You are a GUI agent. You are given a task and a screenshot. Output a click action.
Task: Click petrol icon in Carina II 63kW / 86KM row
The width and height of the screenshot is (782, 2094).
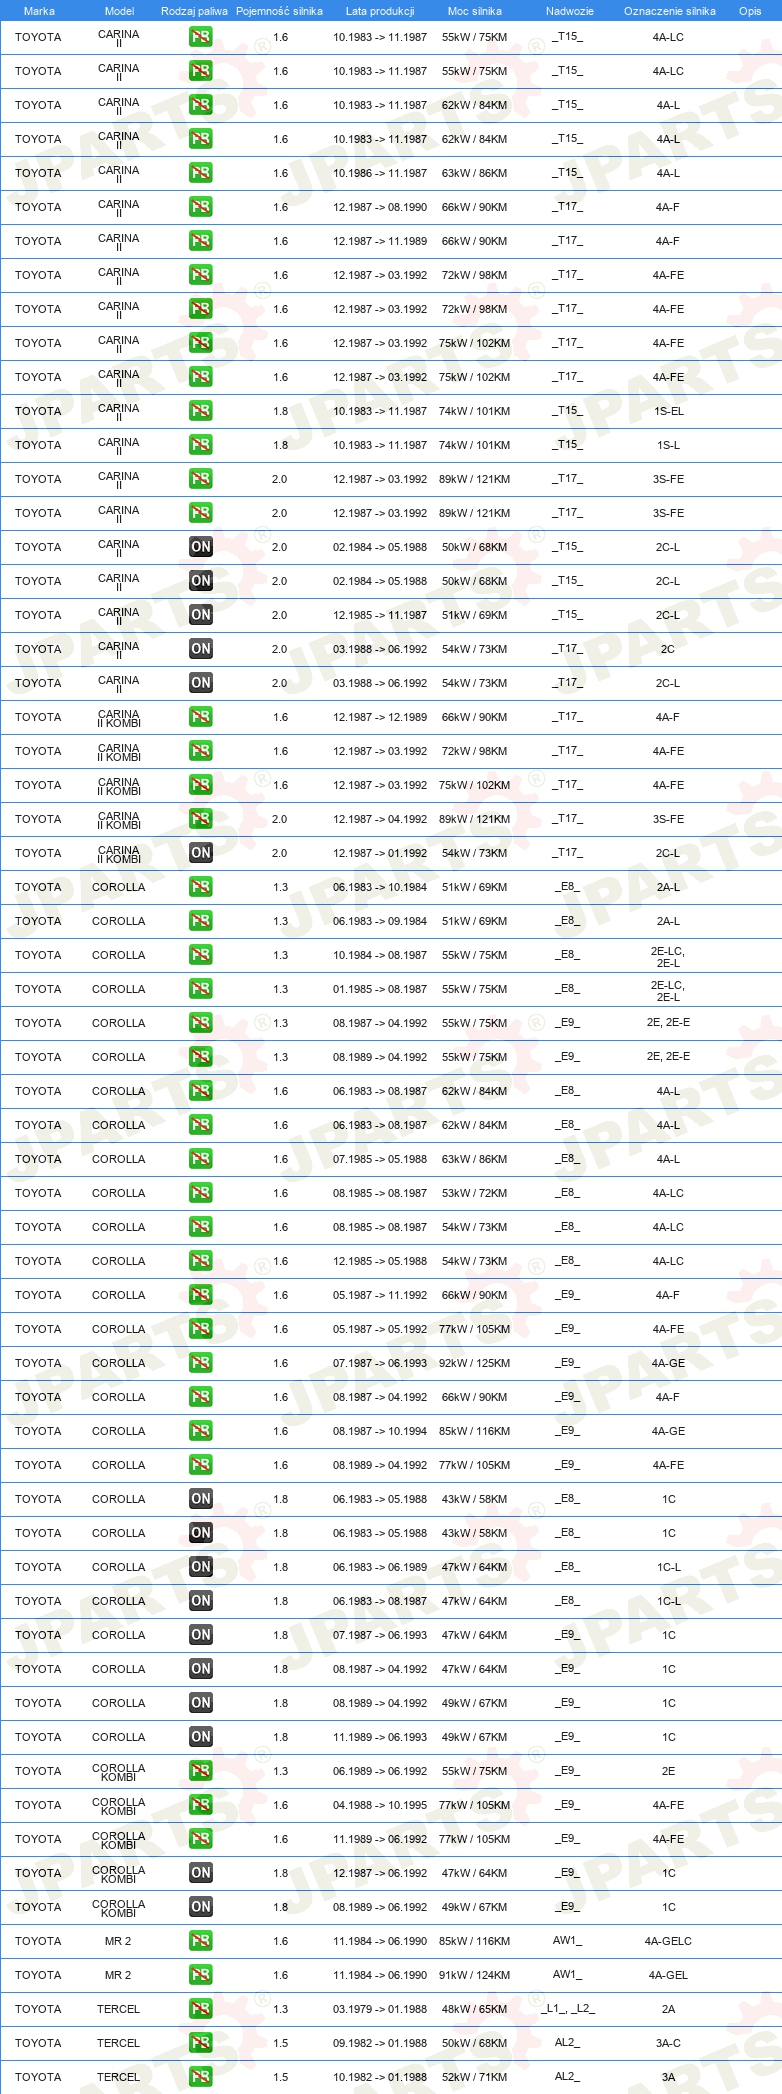coord(200,173)
